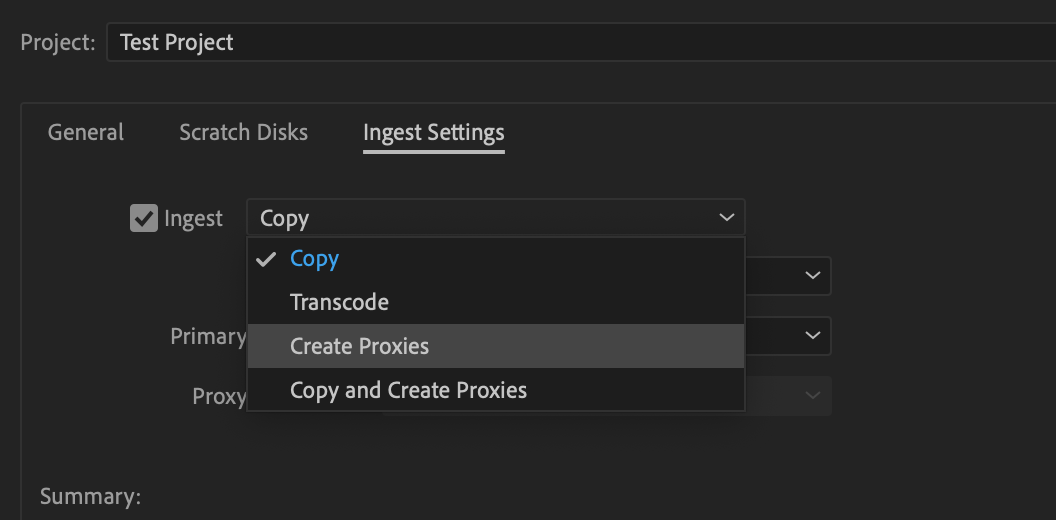The width and height of the screenshot is (1056, 520).
Task: Select Copy and Create Proxies option
Action: [x=496, y=390]
